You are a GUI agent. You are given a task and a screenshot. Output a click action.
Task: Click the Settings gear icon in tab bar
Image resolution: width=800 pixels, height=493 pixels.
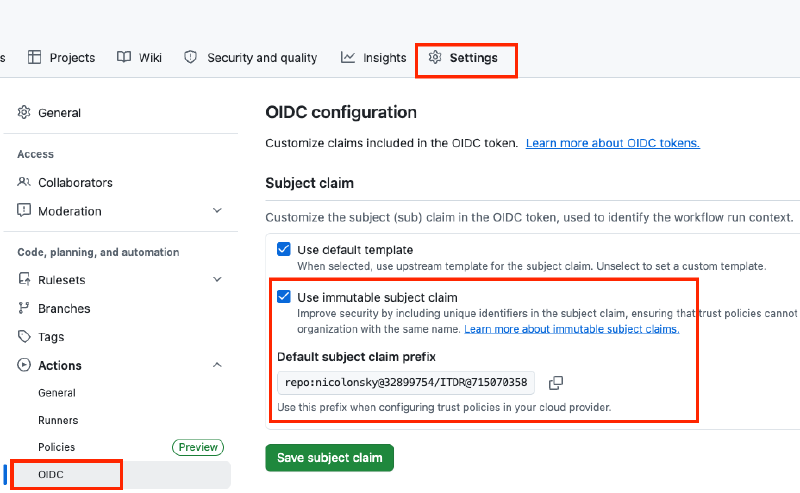[x=435, y=57]
